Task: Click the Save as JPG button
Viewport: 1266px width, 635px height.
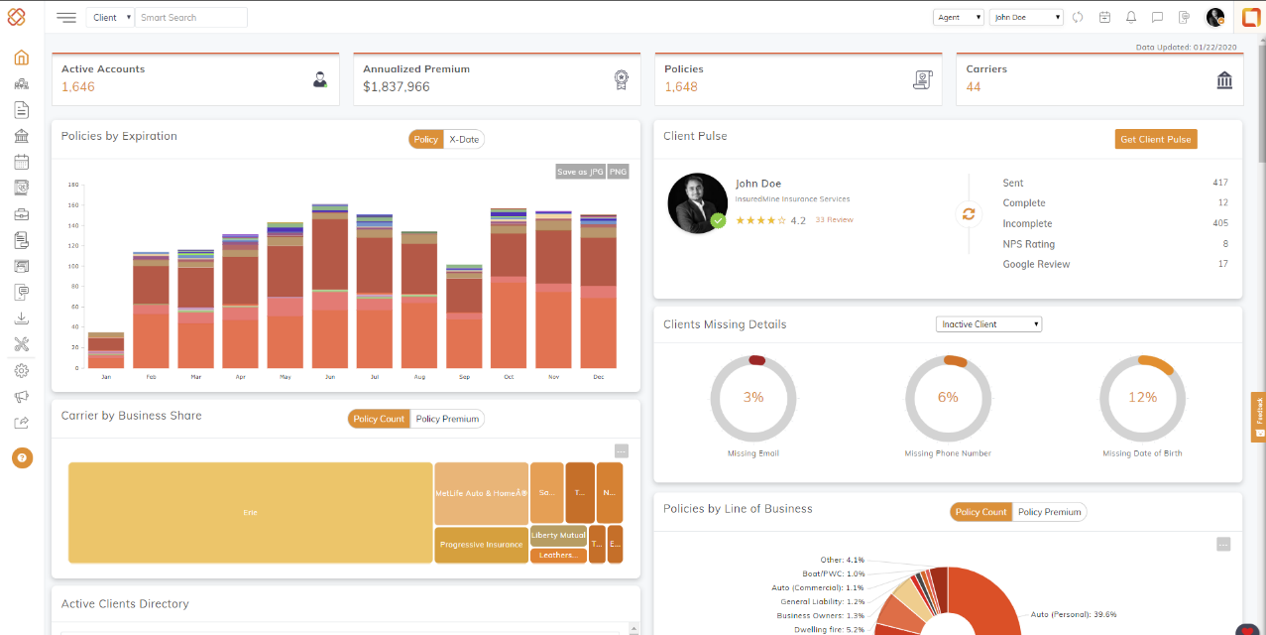Action: pyautogui.click(x=580, y=172)
